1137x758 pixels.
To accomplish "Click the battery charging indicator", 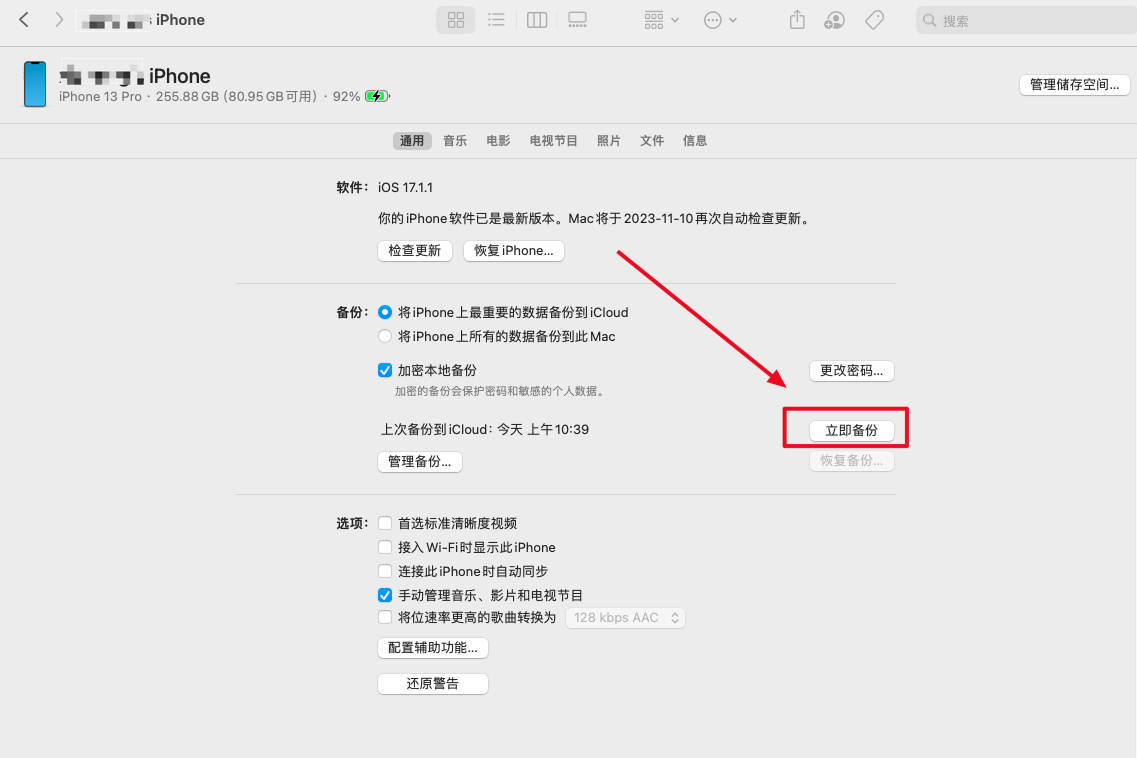I will point(377,96).
